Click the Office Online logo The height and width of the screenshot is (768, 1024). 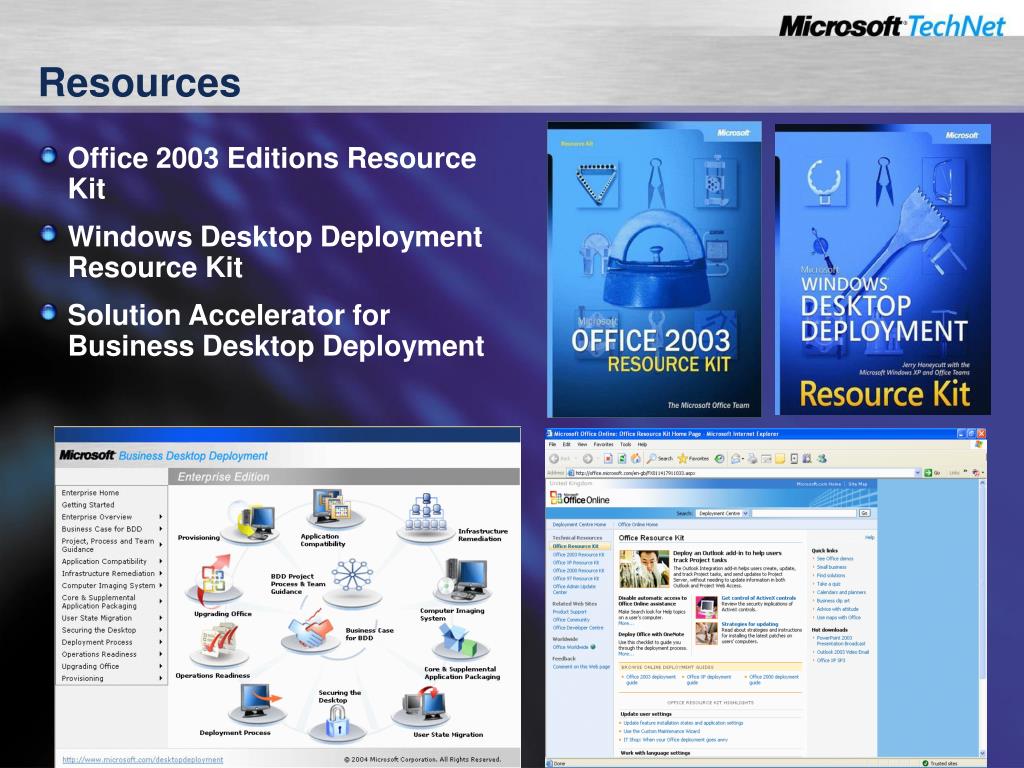click(x=579, y=498)
